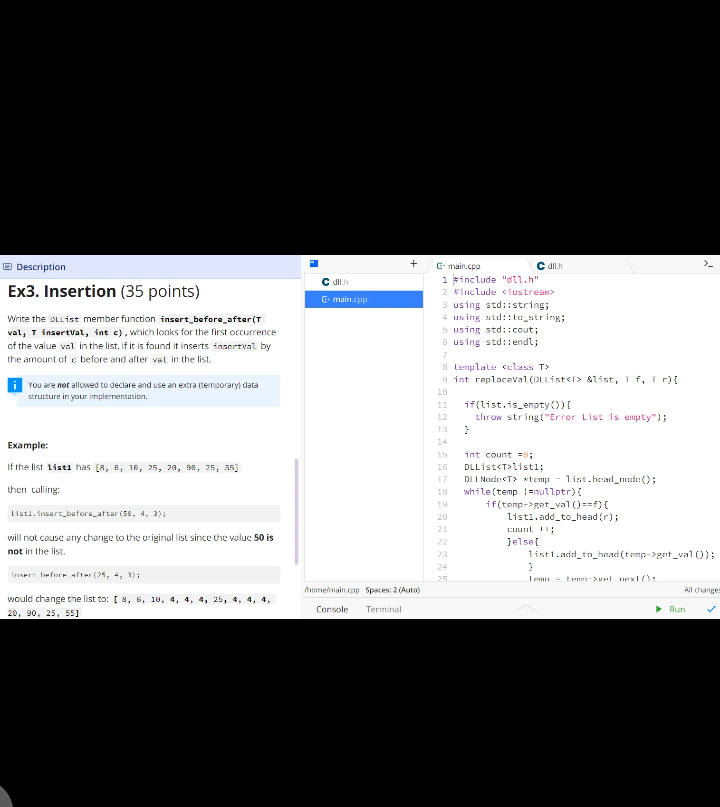The width and height of the screenshot is (720, 807).
Task: Add a new file with plus icon
Action: point(413,264)
